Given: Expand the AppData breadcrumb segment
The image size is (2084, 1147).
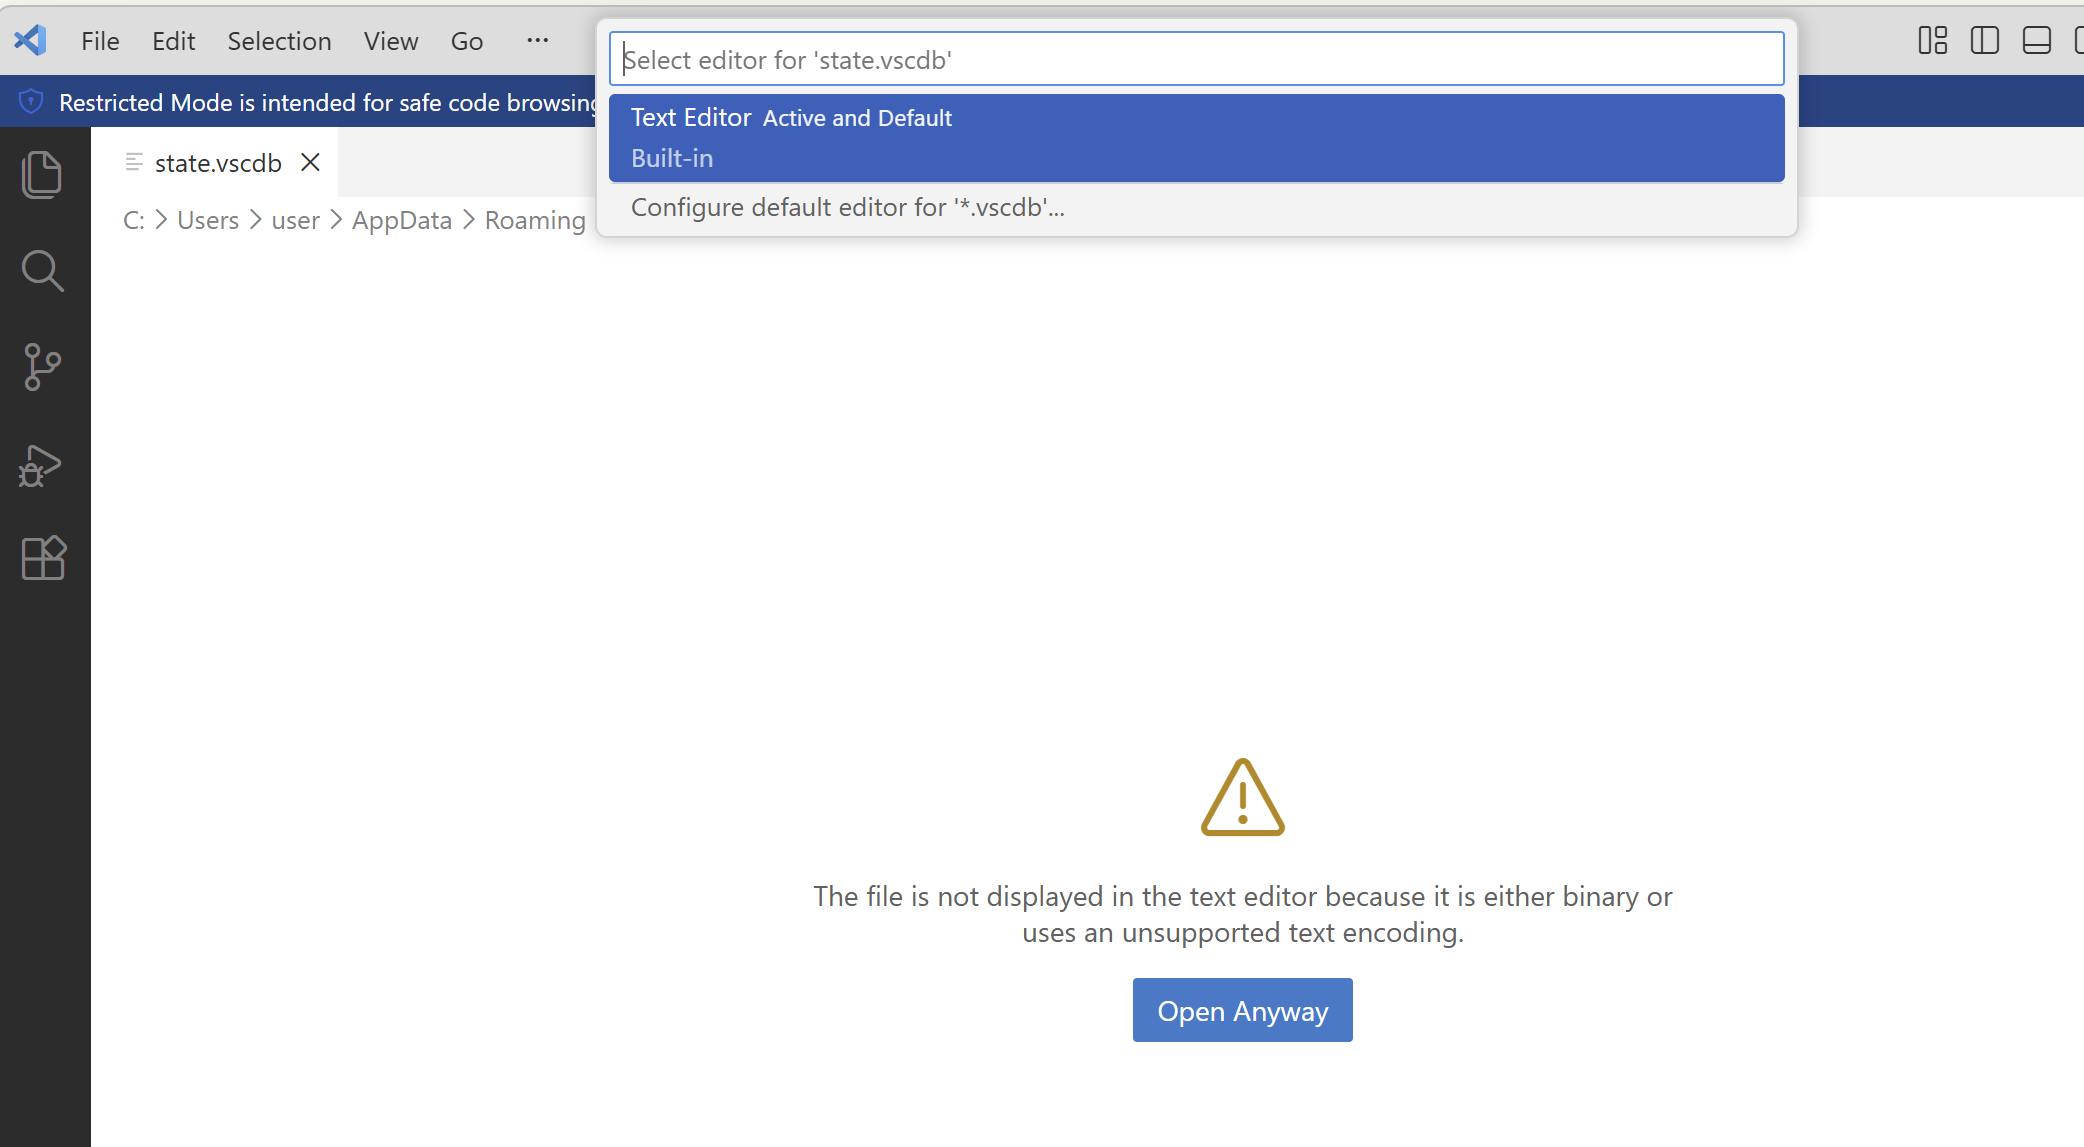Looking at the screenshot, I should pos(401,220).
